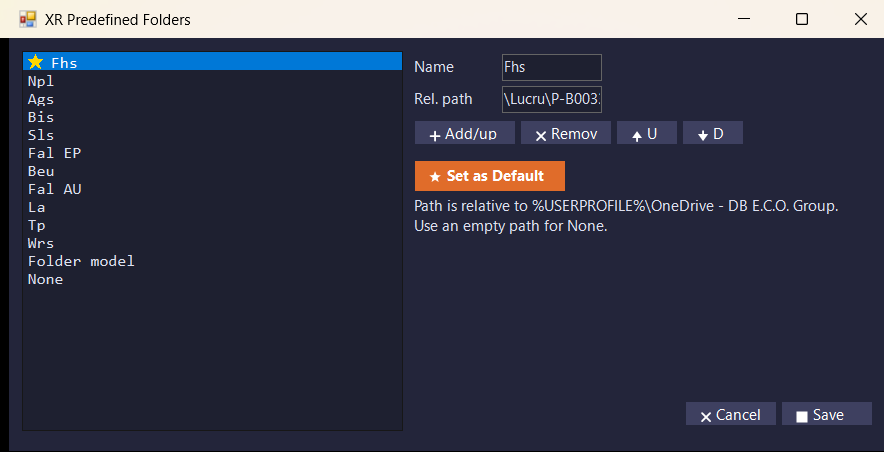Select the Npl folder entry
This screenshot has width=884, height=452.
tap(213, 81)
